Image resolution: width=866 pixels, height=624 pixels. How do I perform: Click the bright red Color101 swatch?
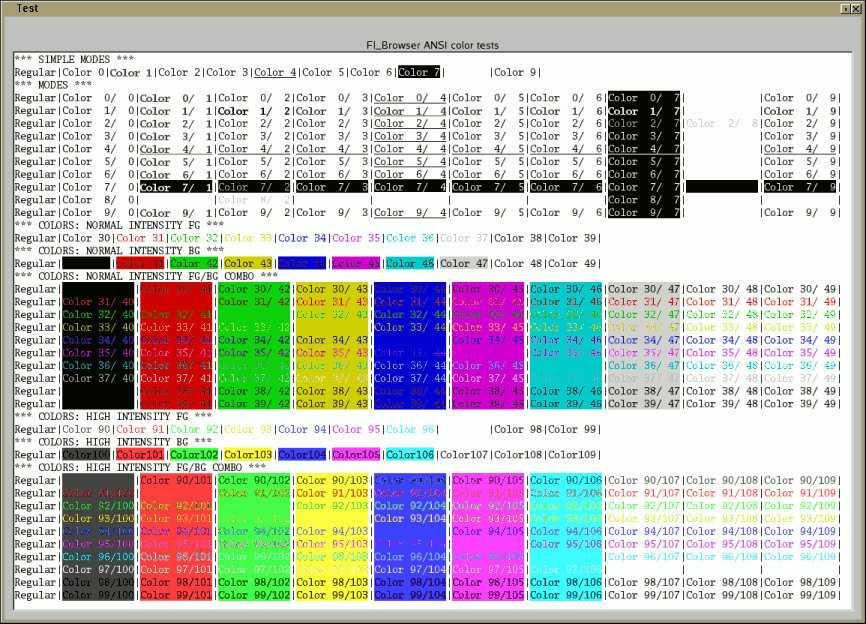tap(138, 455)
